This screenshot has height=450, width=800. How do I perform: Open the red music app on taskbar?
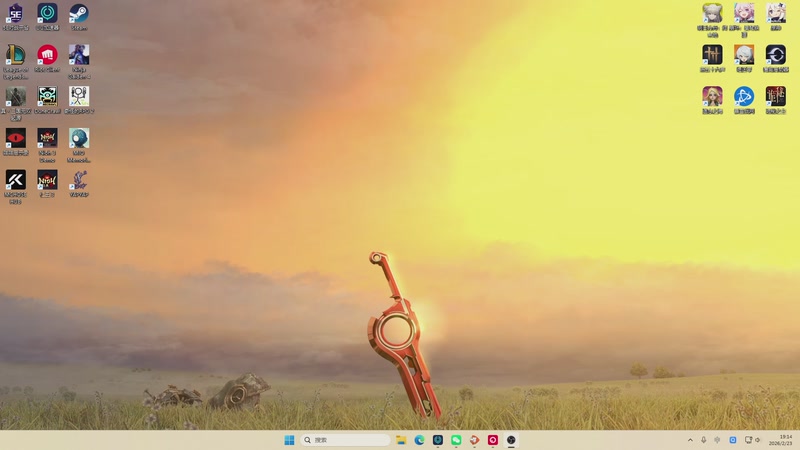point(493,440)
